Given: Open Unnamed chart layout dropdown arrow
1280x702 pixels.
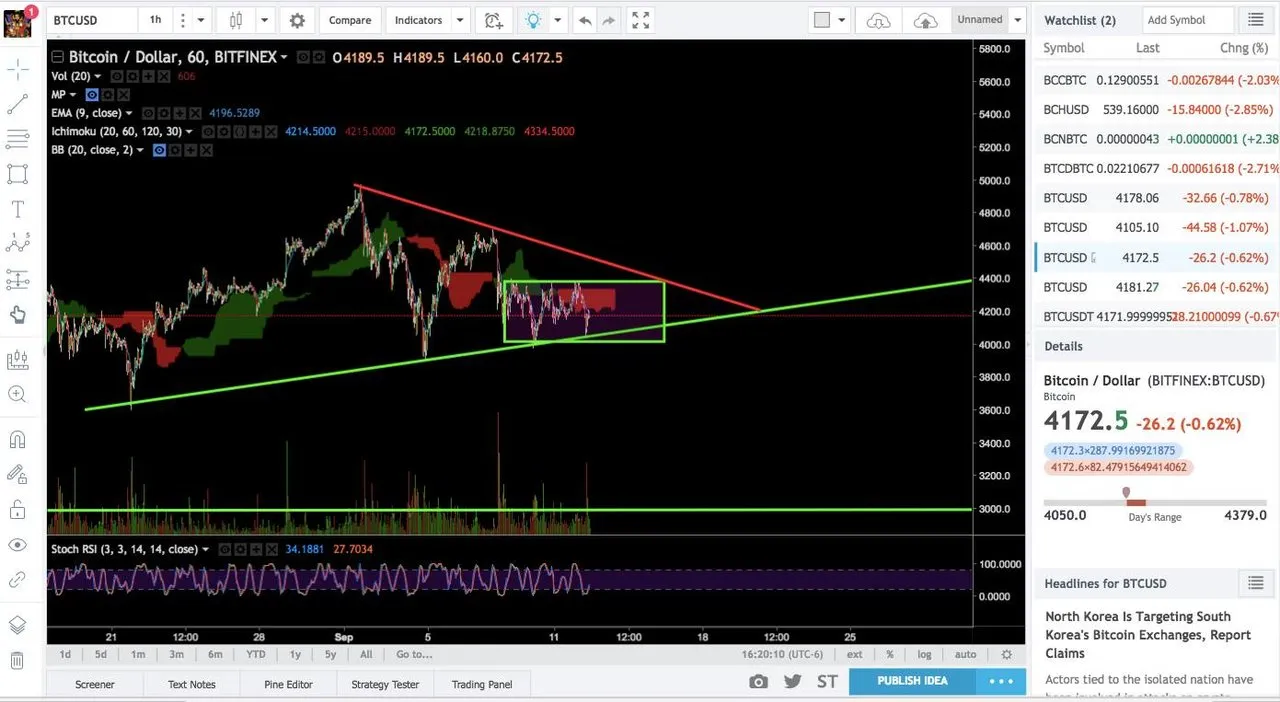Looking at the screenshot, I should pyautogui.click(x=1017, y=20).
